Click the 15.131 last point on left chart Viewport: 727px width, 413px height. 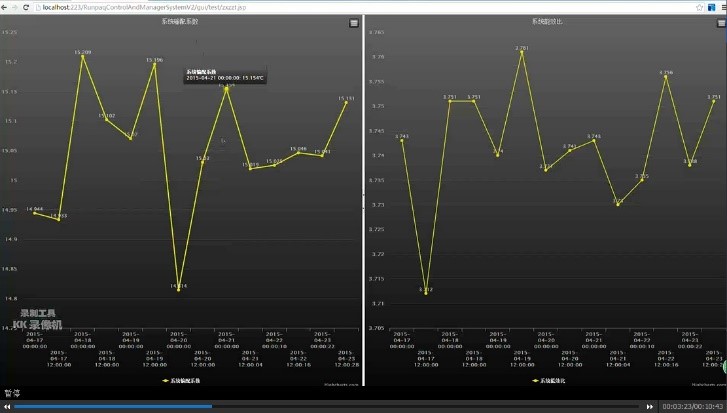[346, 103]
